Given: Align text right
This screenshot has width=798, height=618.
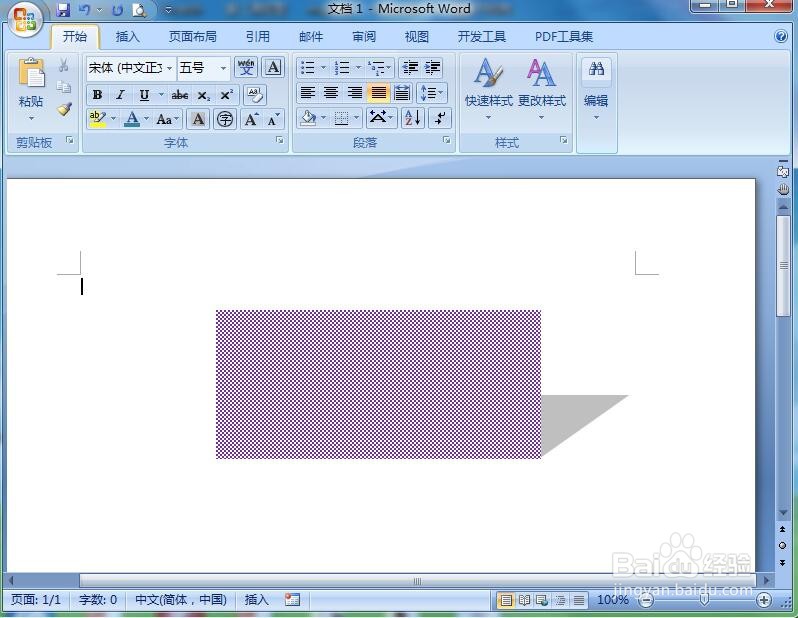Looking at the screenshot, I should 355,93.
